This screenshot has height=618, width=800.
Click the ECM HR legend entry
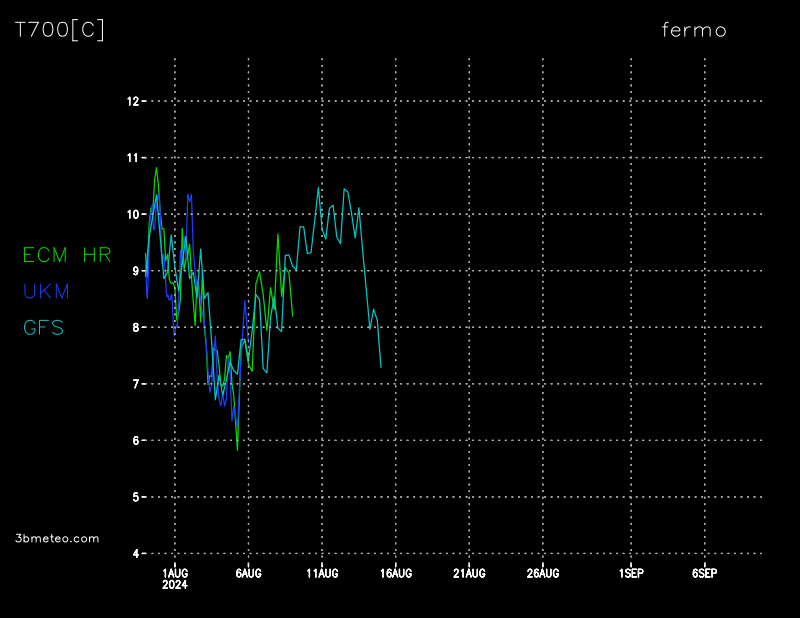coord(67,255)
